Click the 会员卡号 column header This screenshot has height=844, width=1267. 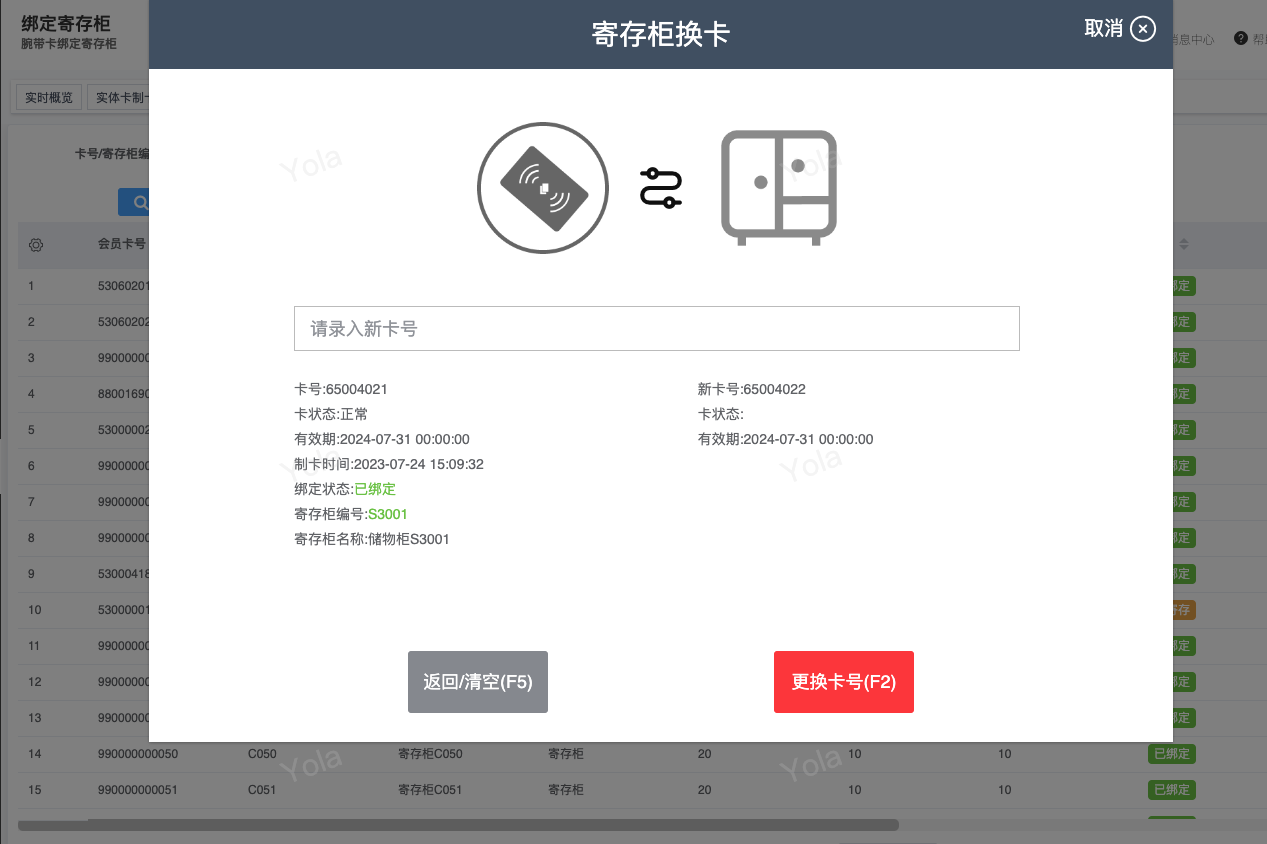coord(122,244)
